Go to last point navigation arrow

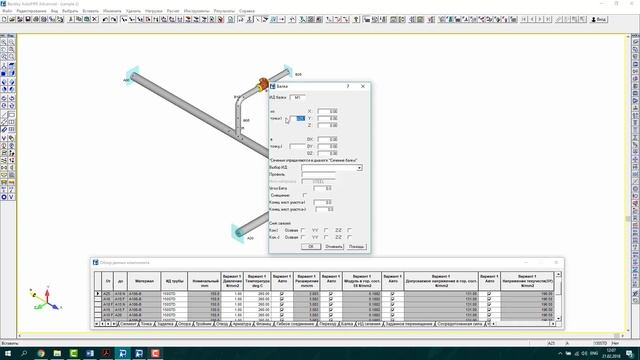pos(548,19)
